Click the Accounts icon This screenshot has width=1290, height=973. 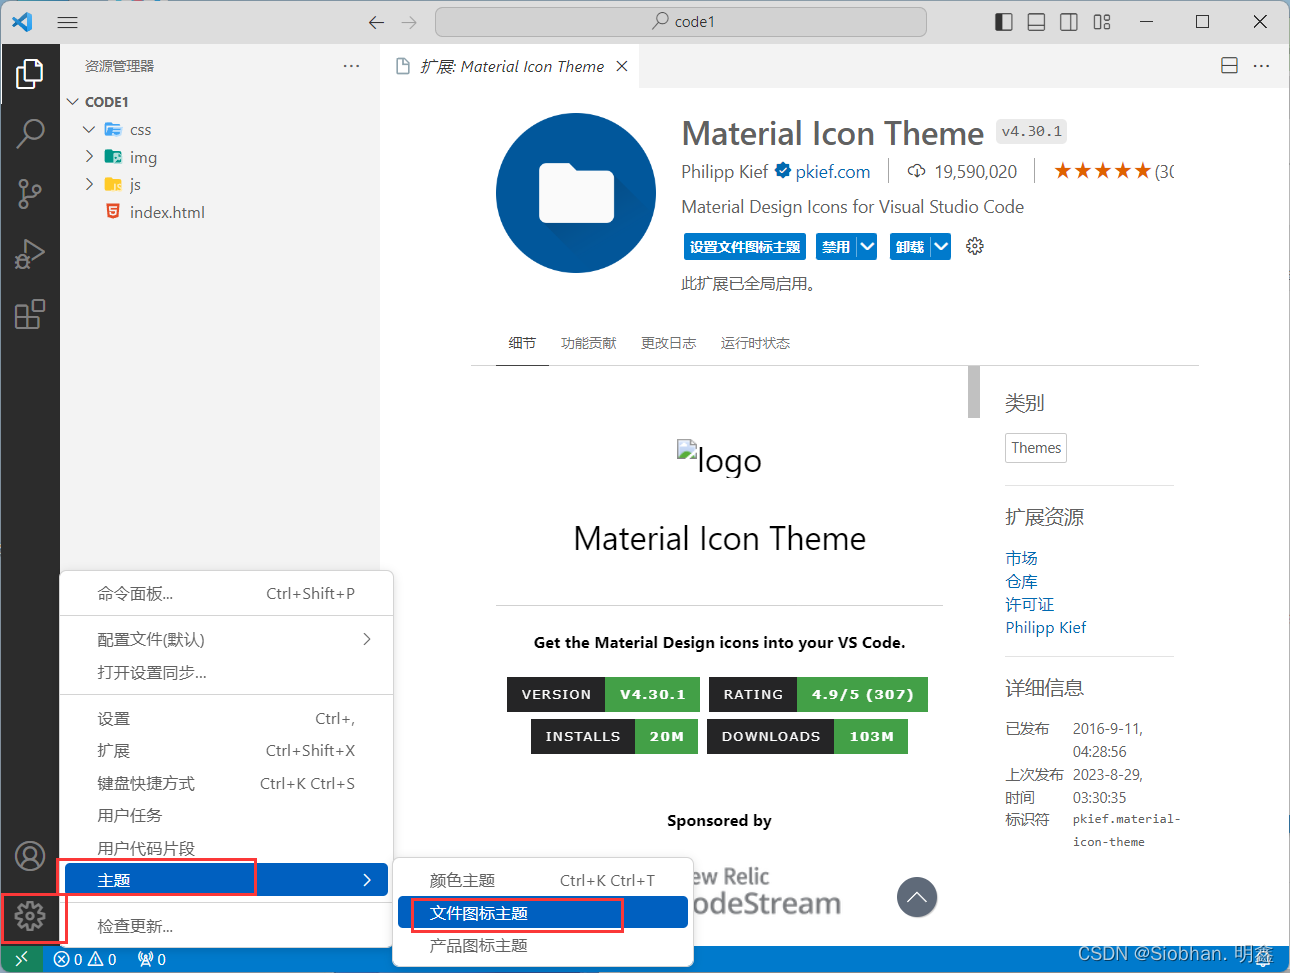(30, 856)
